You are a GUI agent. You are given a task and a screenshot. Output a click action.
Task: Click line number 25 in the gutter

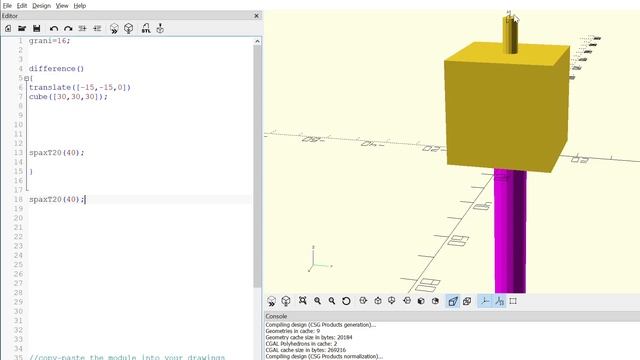[18, 264]
